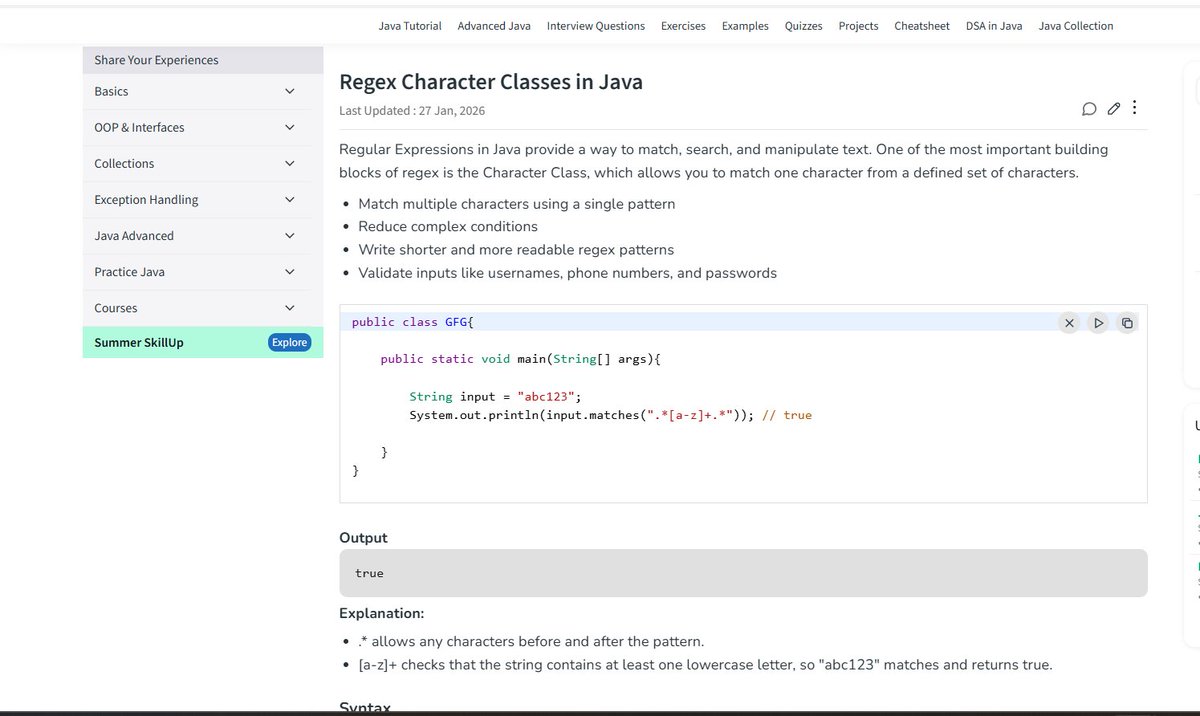
Task: Click the bullet explaining [a-z]+ lowercase check
Action: click(x=705, y=665)
